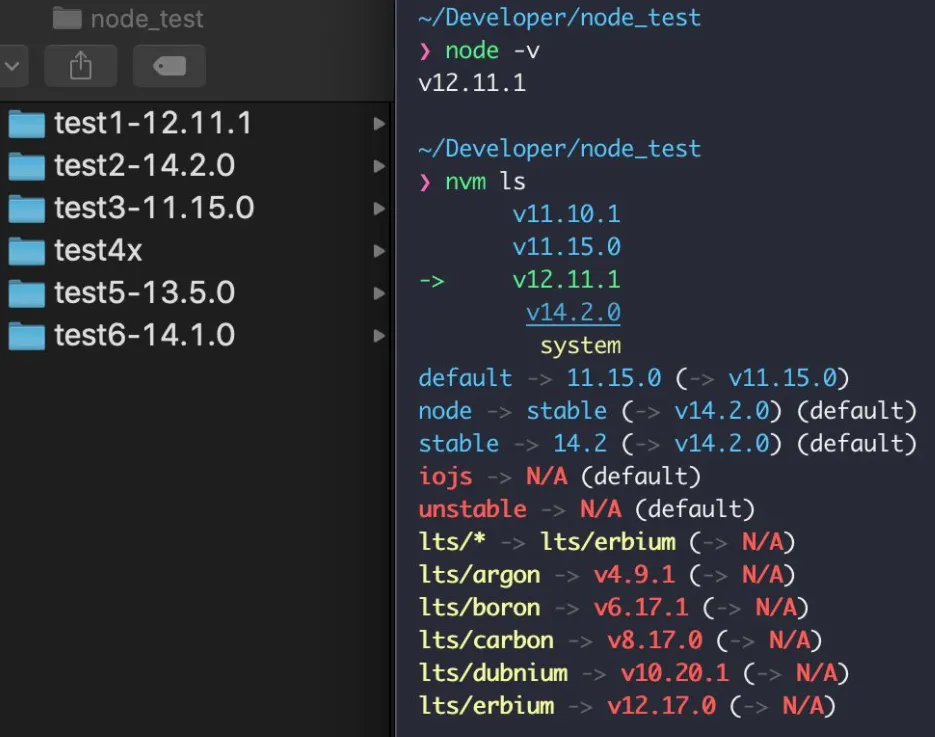935x737 pixels.
Task: Click the standalone 'v11.15.0' nvm version line
Action: [x=566, y=246]
